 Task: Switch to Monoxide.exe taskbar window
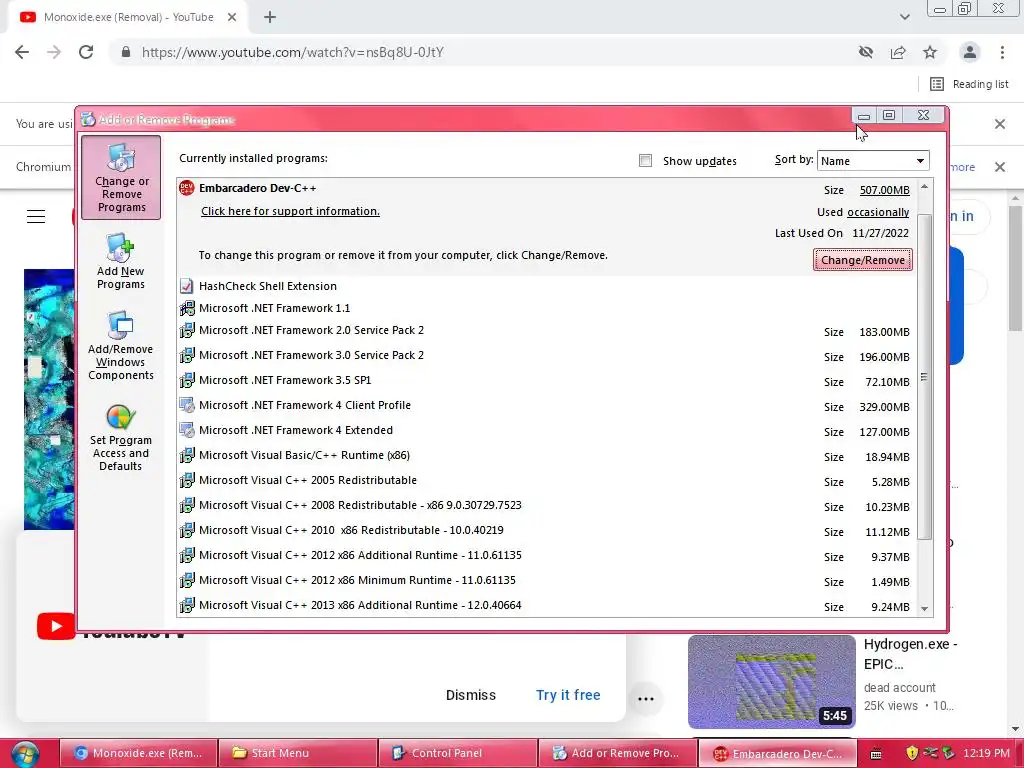click(x=138, y=753)
